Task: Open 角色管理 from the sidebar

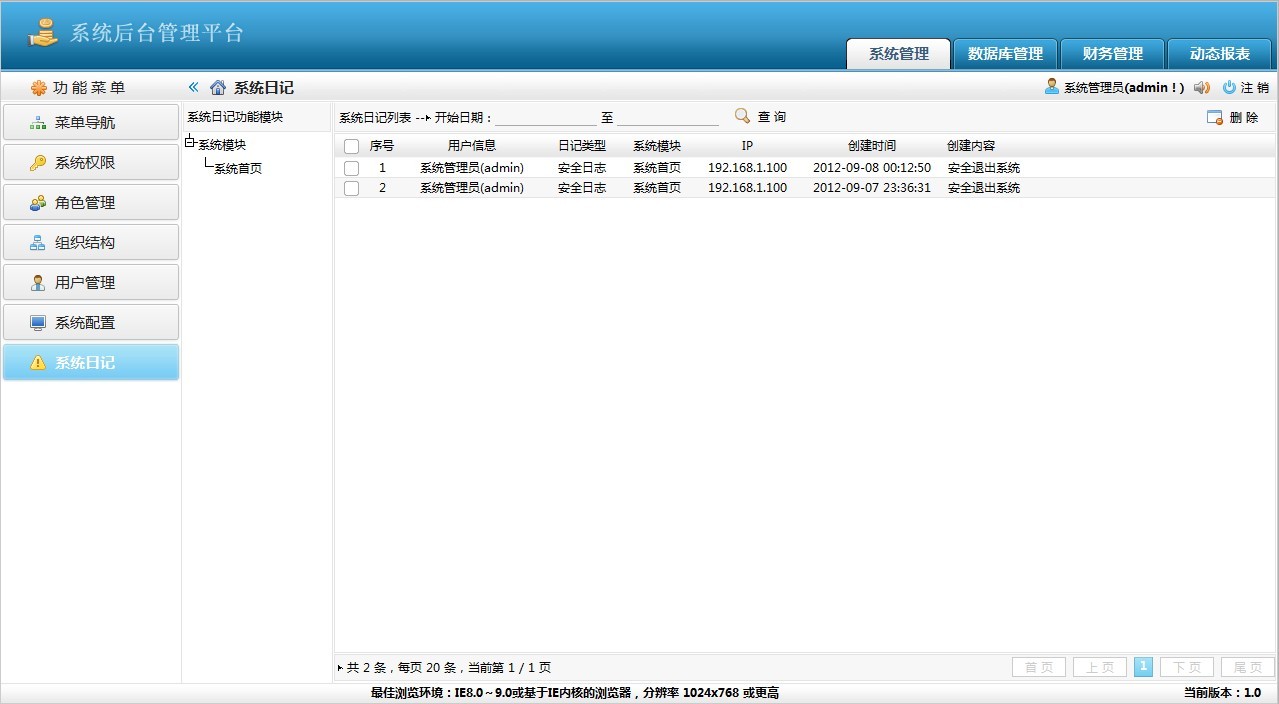Action: [x=91, y=202]
